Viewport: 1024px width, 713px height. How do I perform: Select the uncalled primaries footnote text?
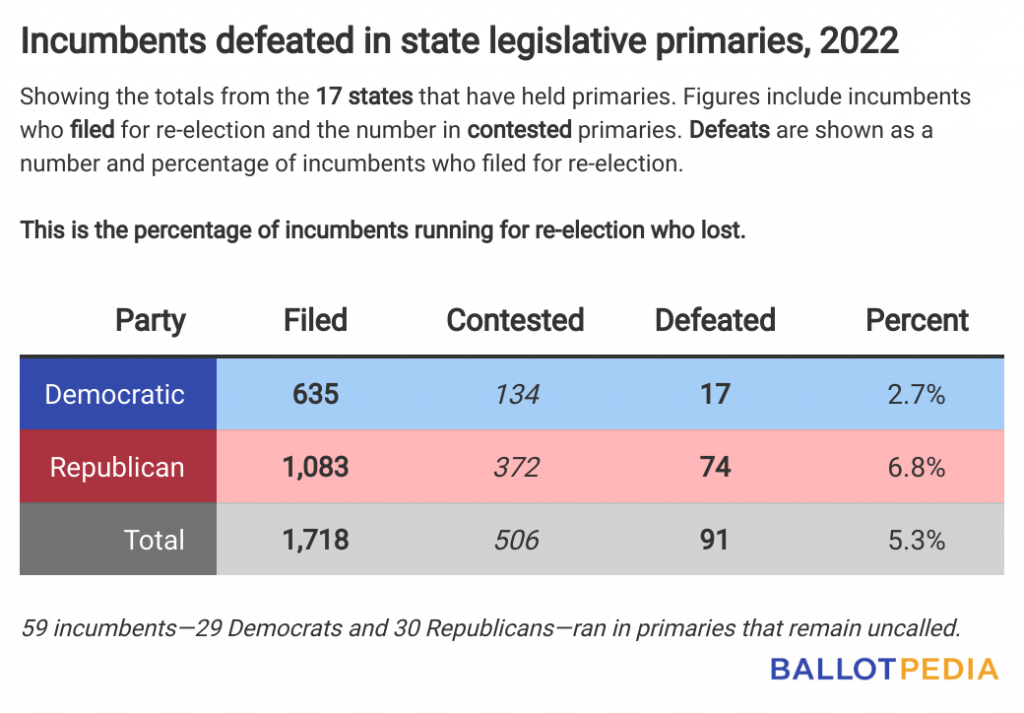click(x=491, y=628)
